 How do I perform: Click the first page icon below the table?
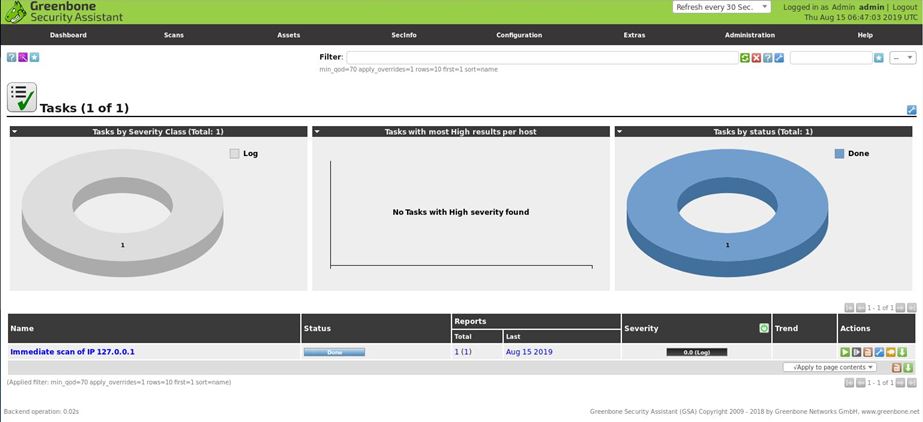(849, 383)
